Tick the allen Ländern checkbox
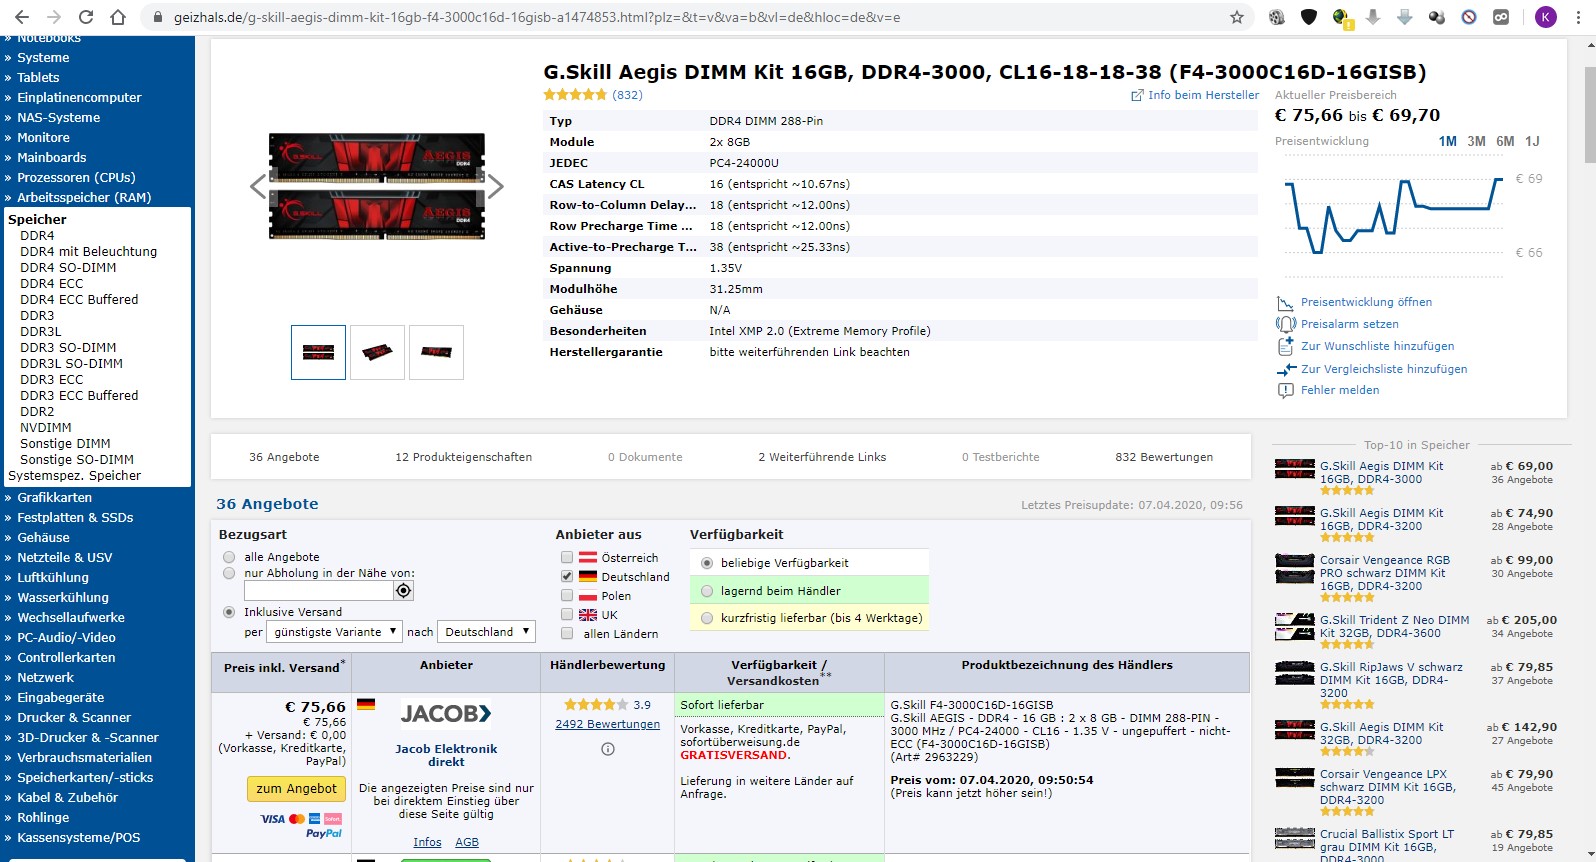Screen dimensions: 1596x862 (567, 634)
